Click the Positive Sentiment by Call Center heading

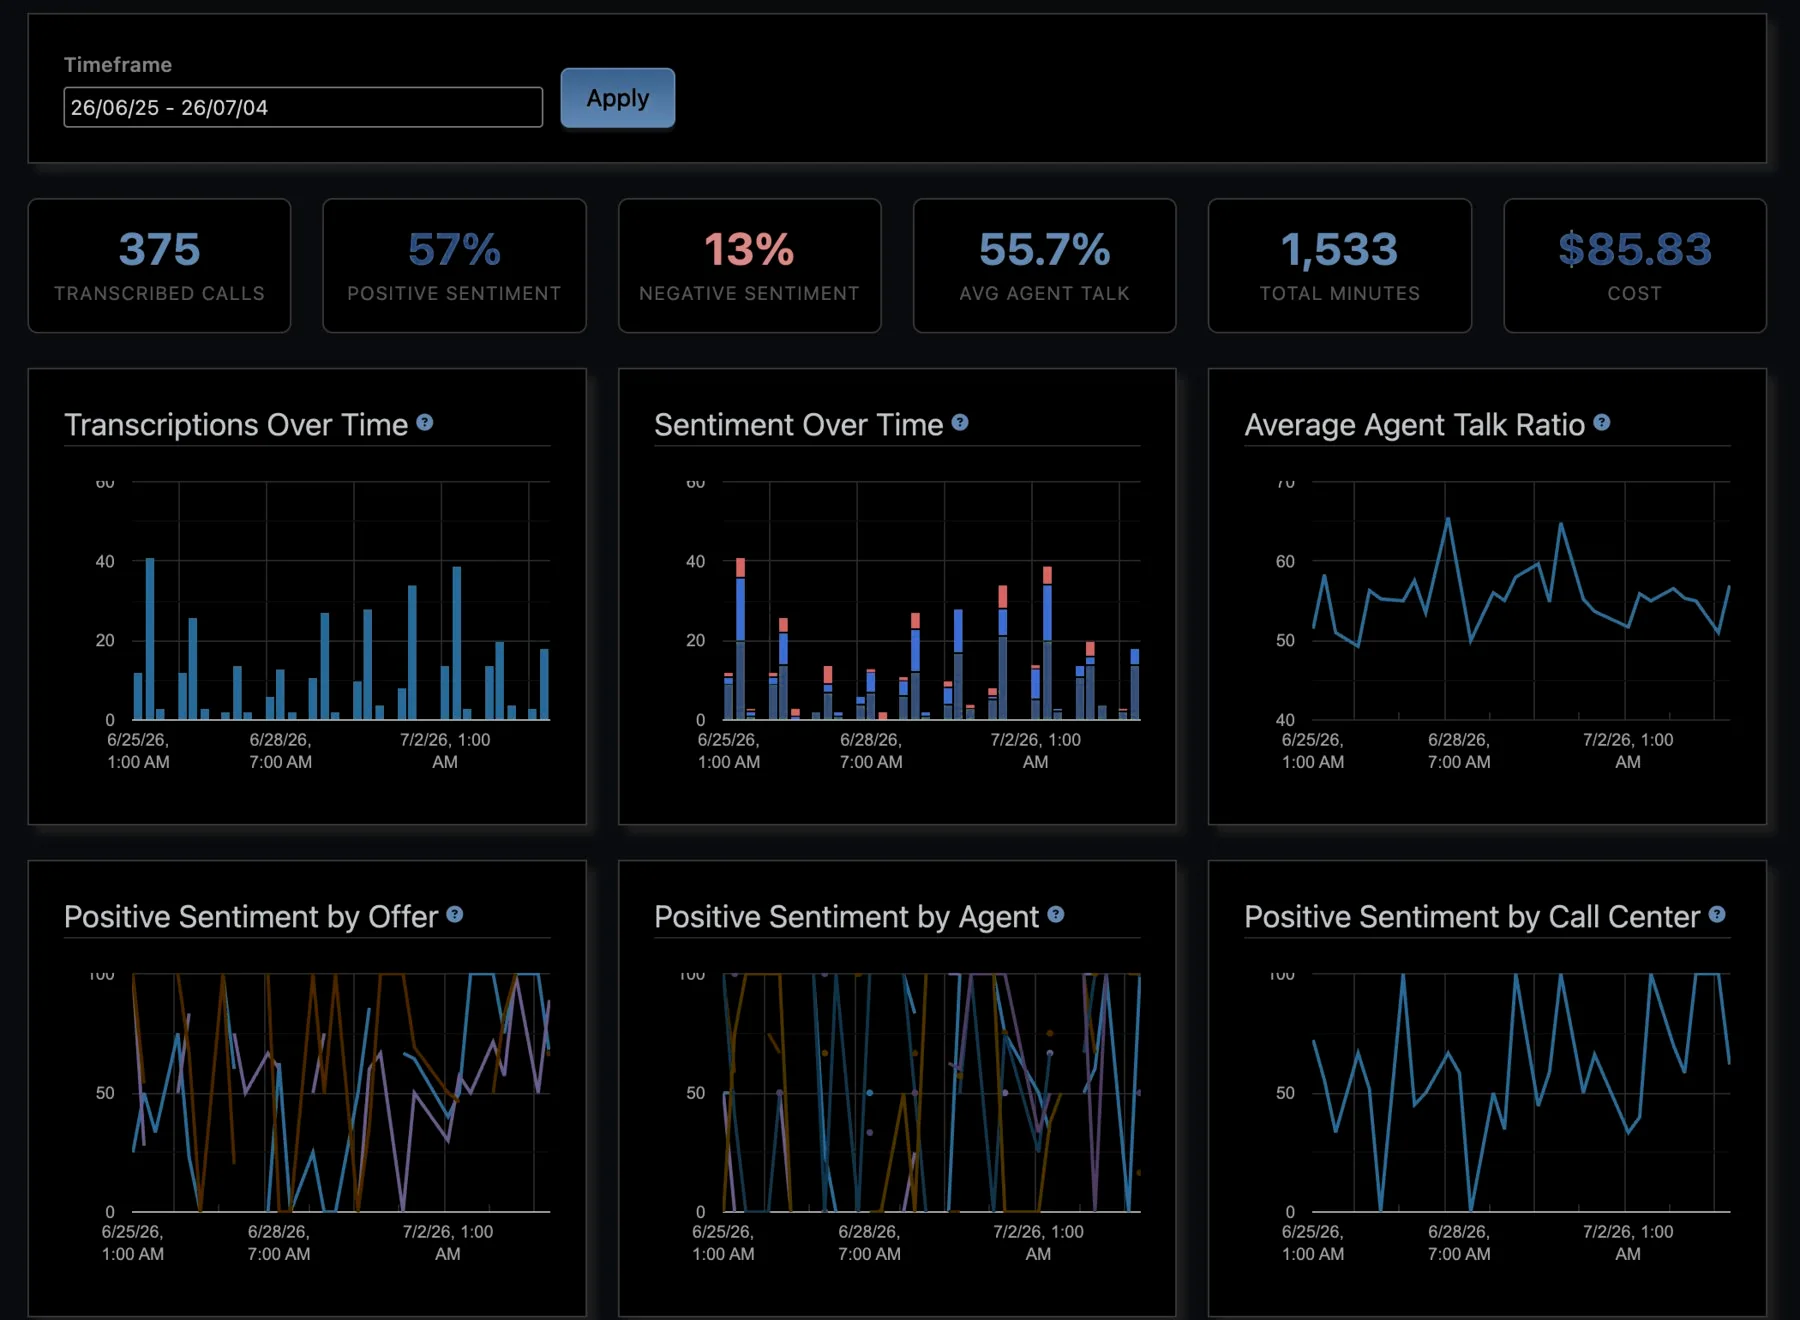tap(1472, 917)
